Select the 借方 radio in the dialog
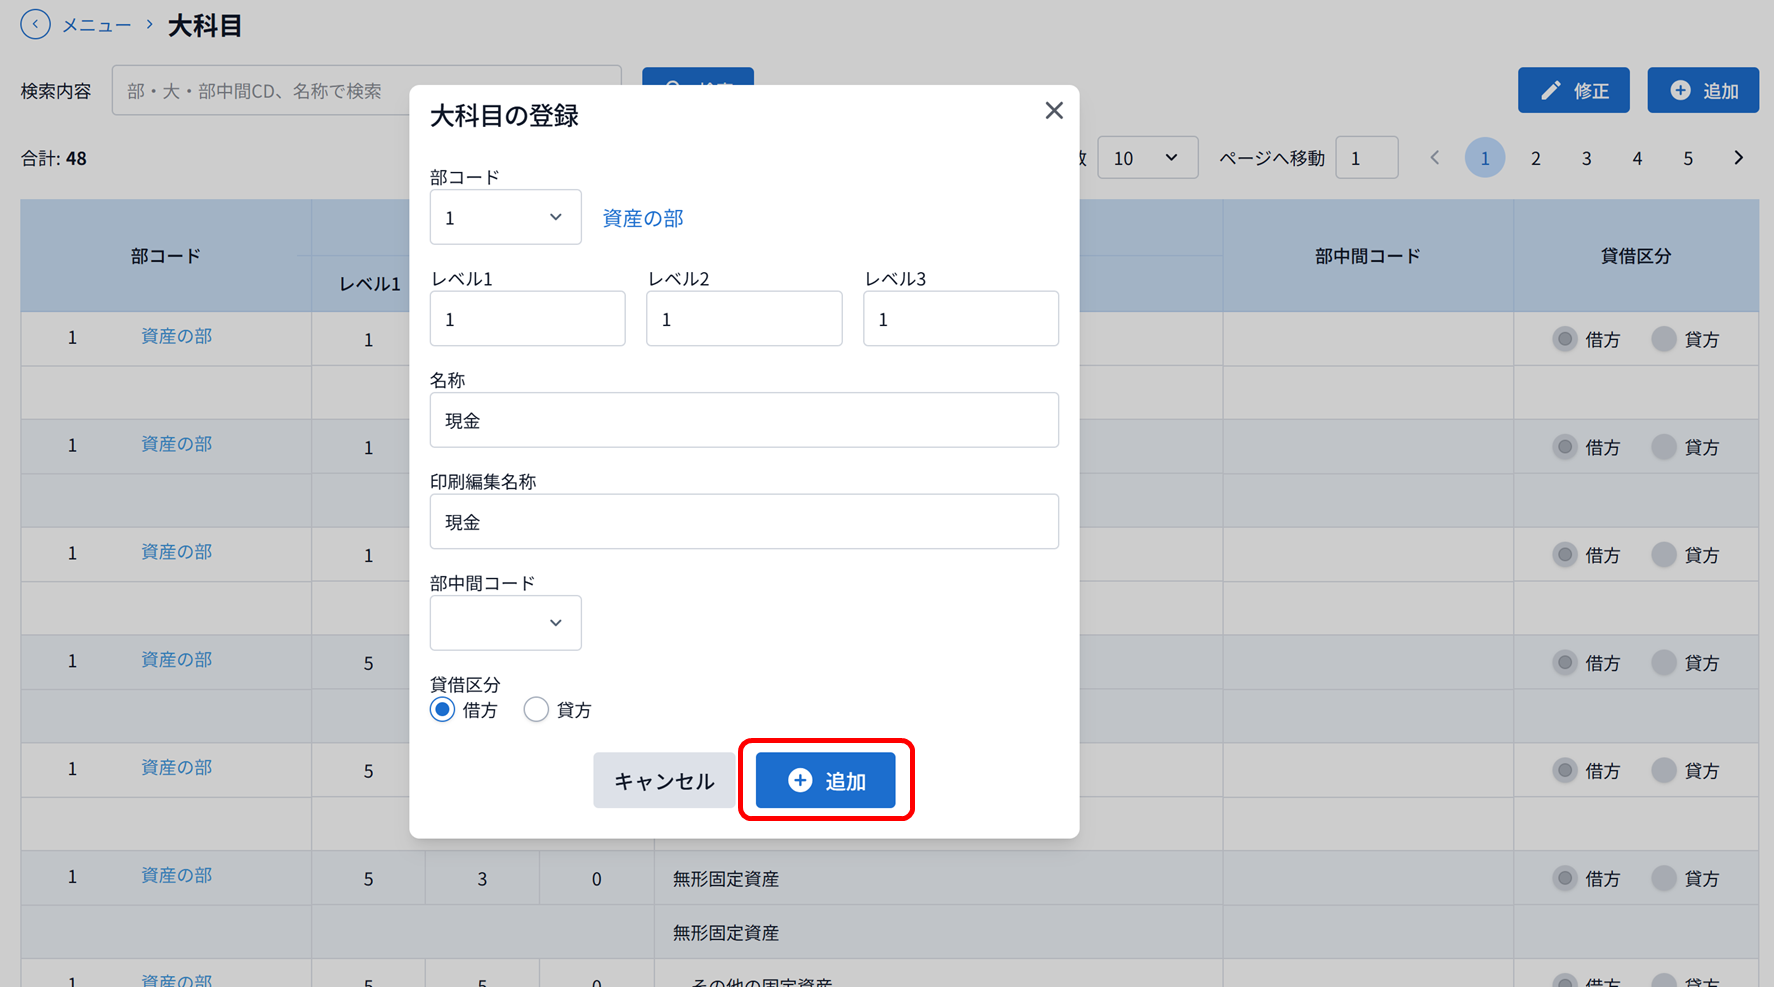The width and height of the screenshot is (1774, 987). pyautogui.click(x=442, y=710)
